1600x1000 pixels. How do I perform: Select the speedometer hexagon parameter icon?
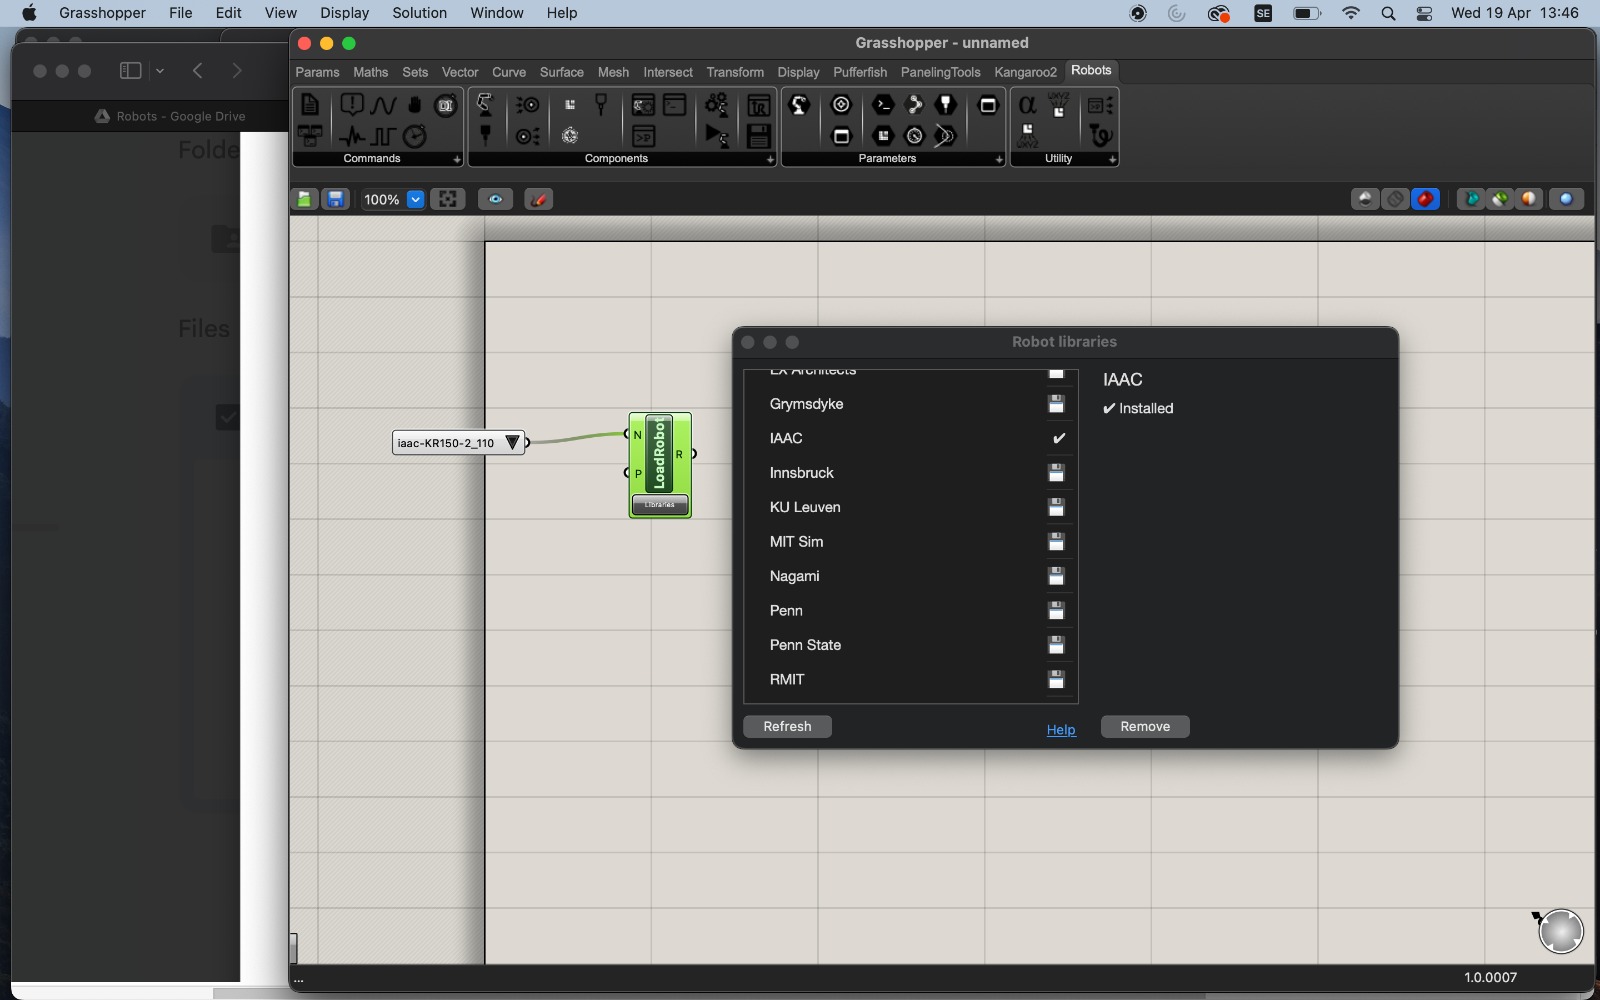(x=914, y=136)
